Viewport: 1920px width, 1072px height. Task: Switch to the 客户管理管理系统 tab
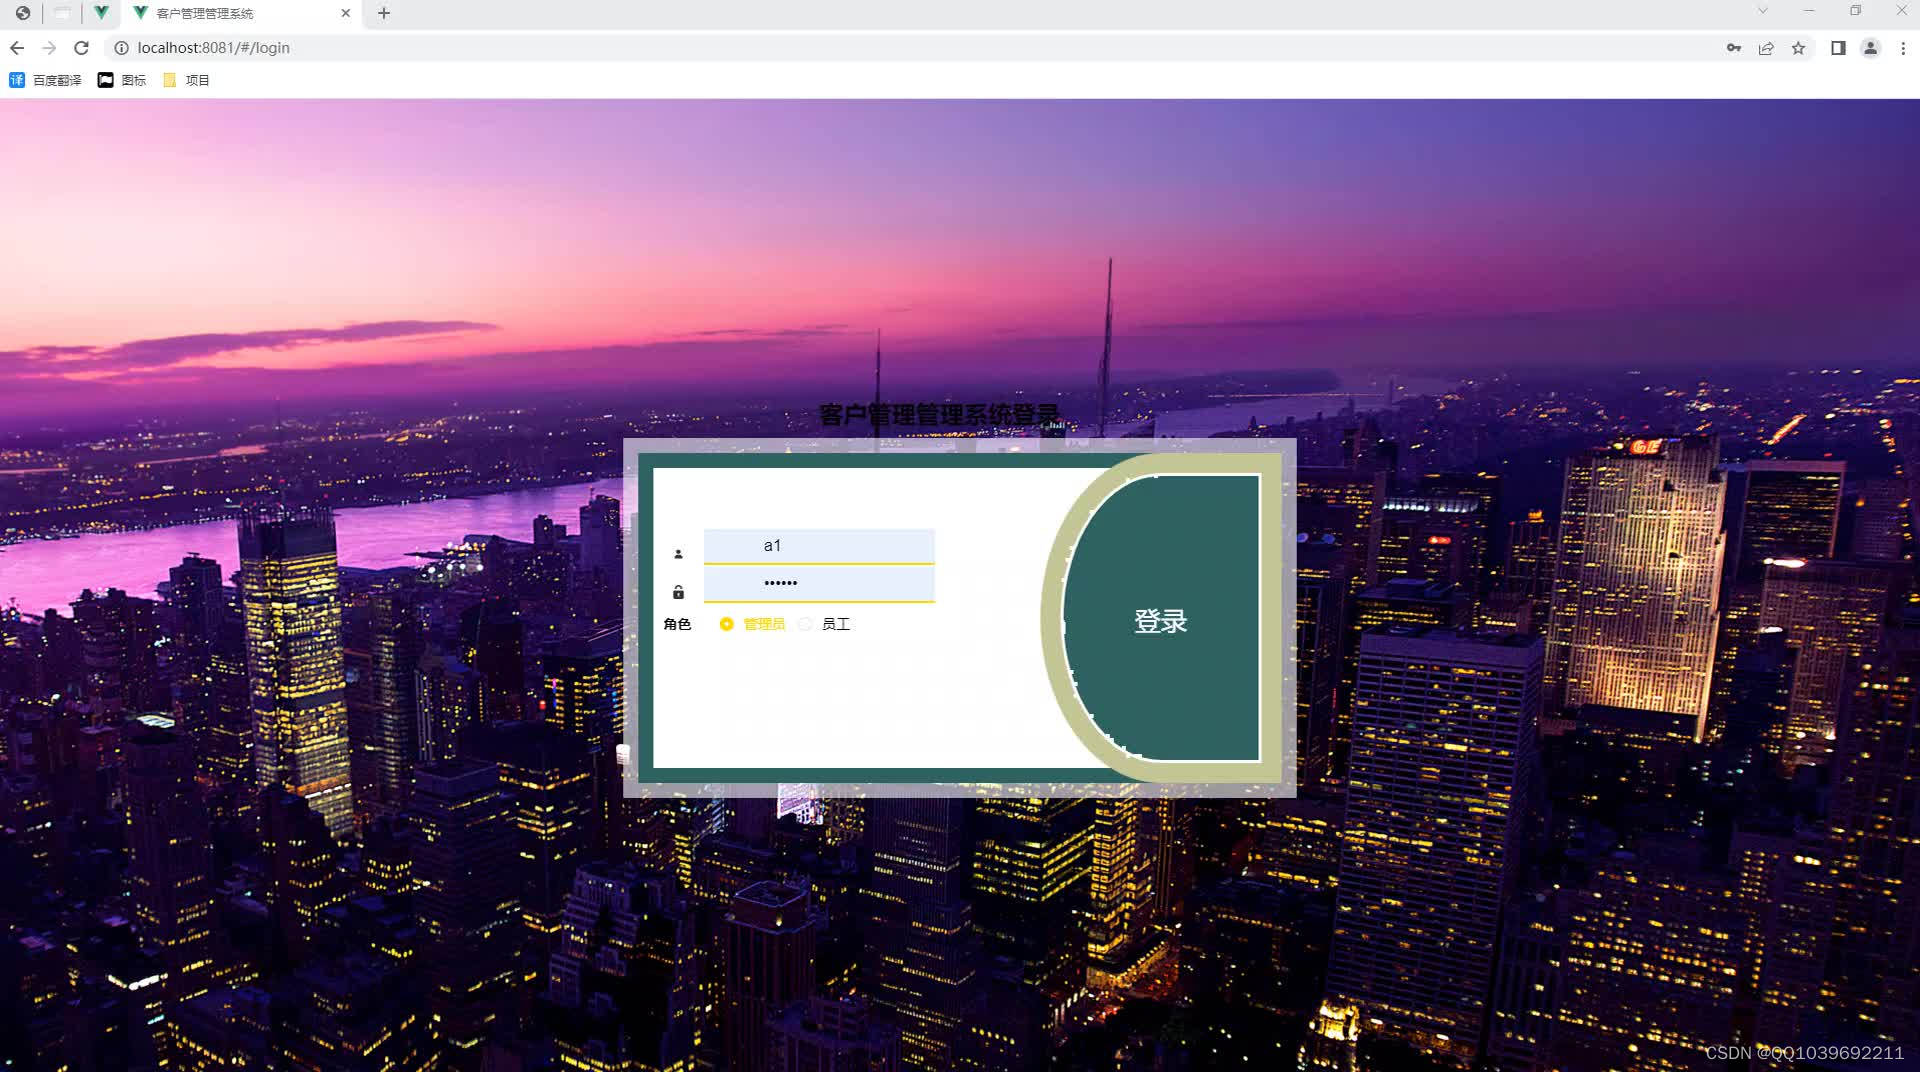coord(240,13)
